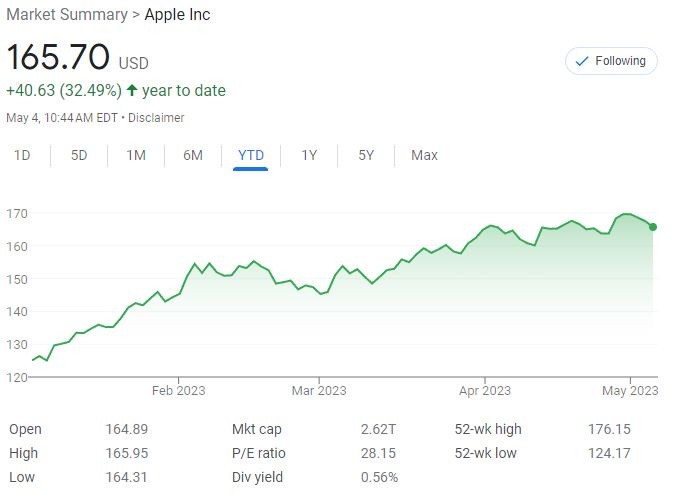Screen dimensions: 678x493
Task: Select the 6M chart range
Action: 193,155
